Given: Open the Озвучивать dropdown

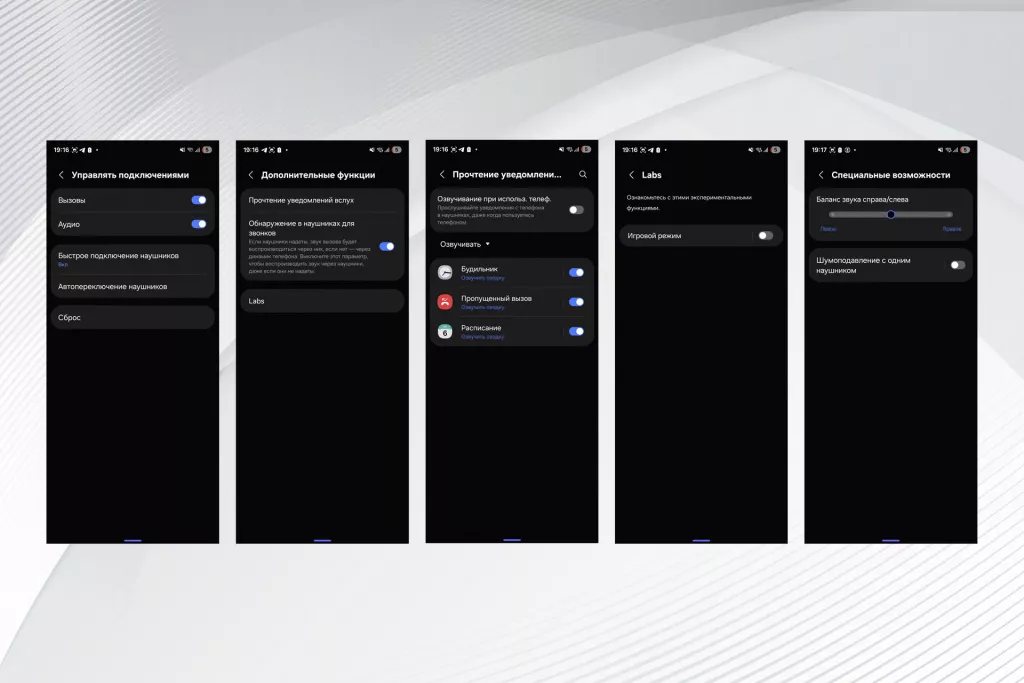Looking at the screenshot, I should pos(464,244).
